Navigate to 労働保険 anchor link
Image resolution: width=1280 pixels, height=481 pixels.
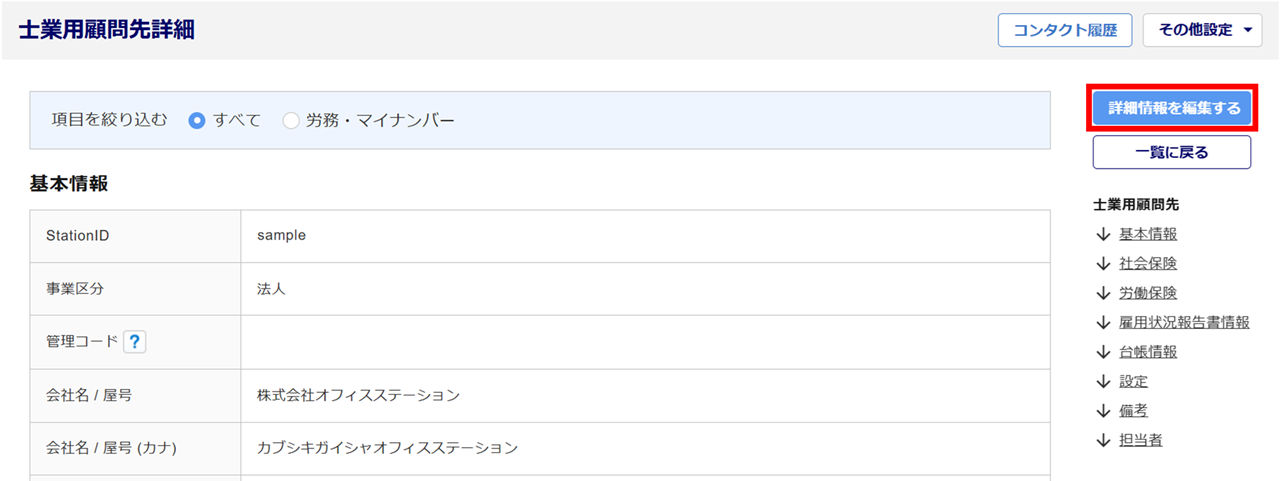click(1147, 293)
